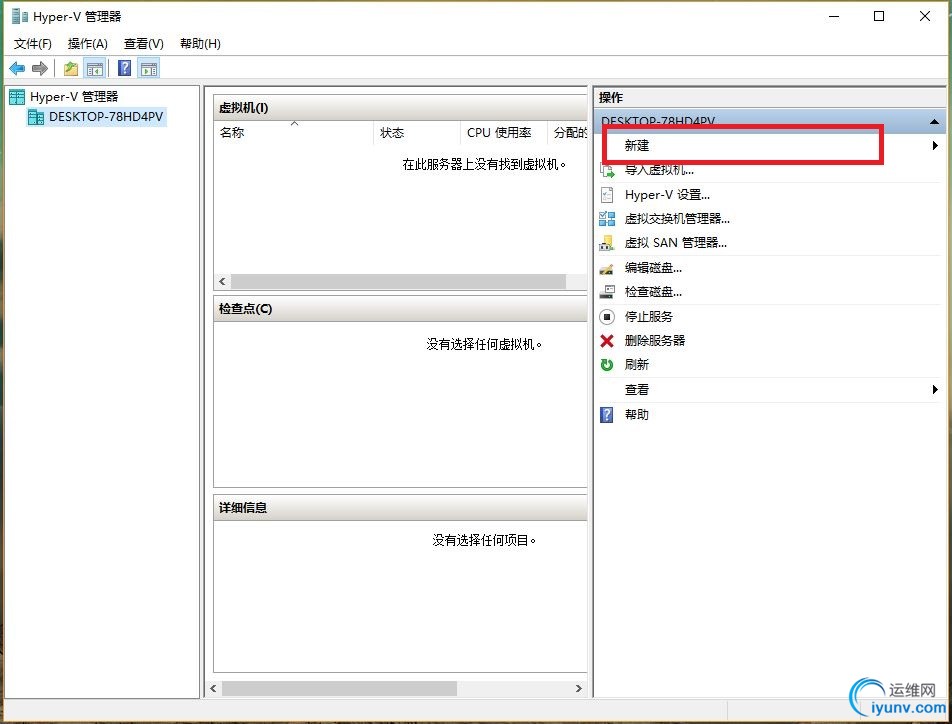
Task: Click the Hyper-V 设置 icon
Action: tap(607, 194)
